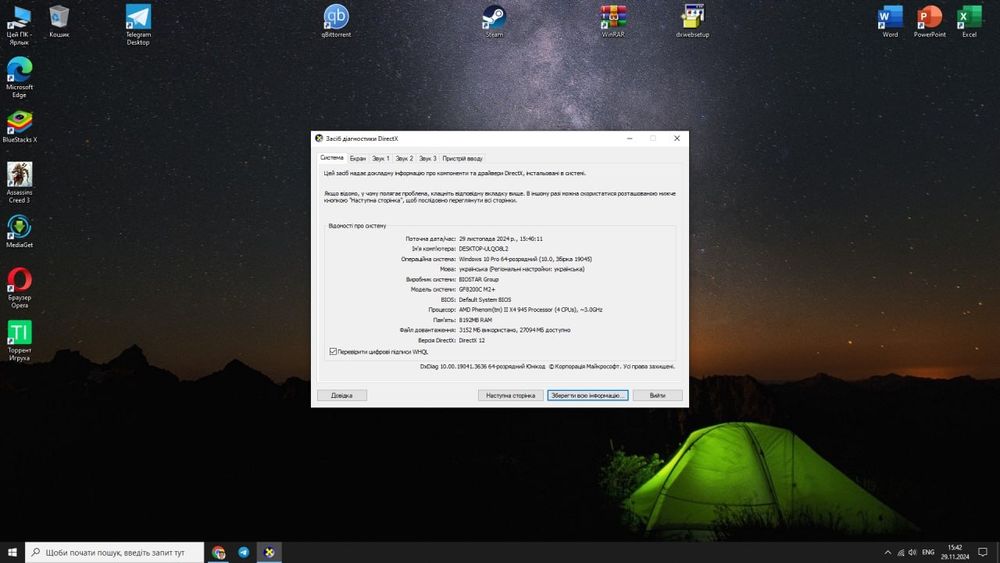Select the Assassins Creed 3 icon
This screenshot has width=1000, height=563.
pyautogui.click(x=19, y=183)
